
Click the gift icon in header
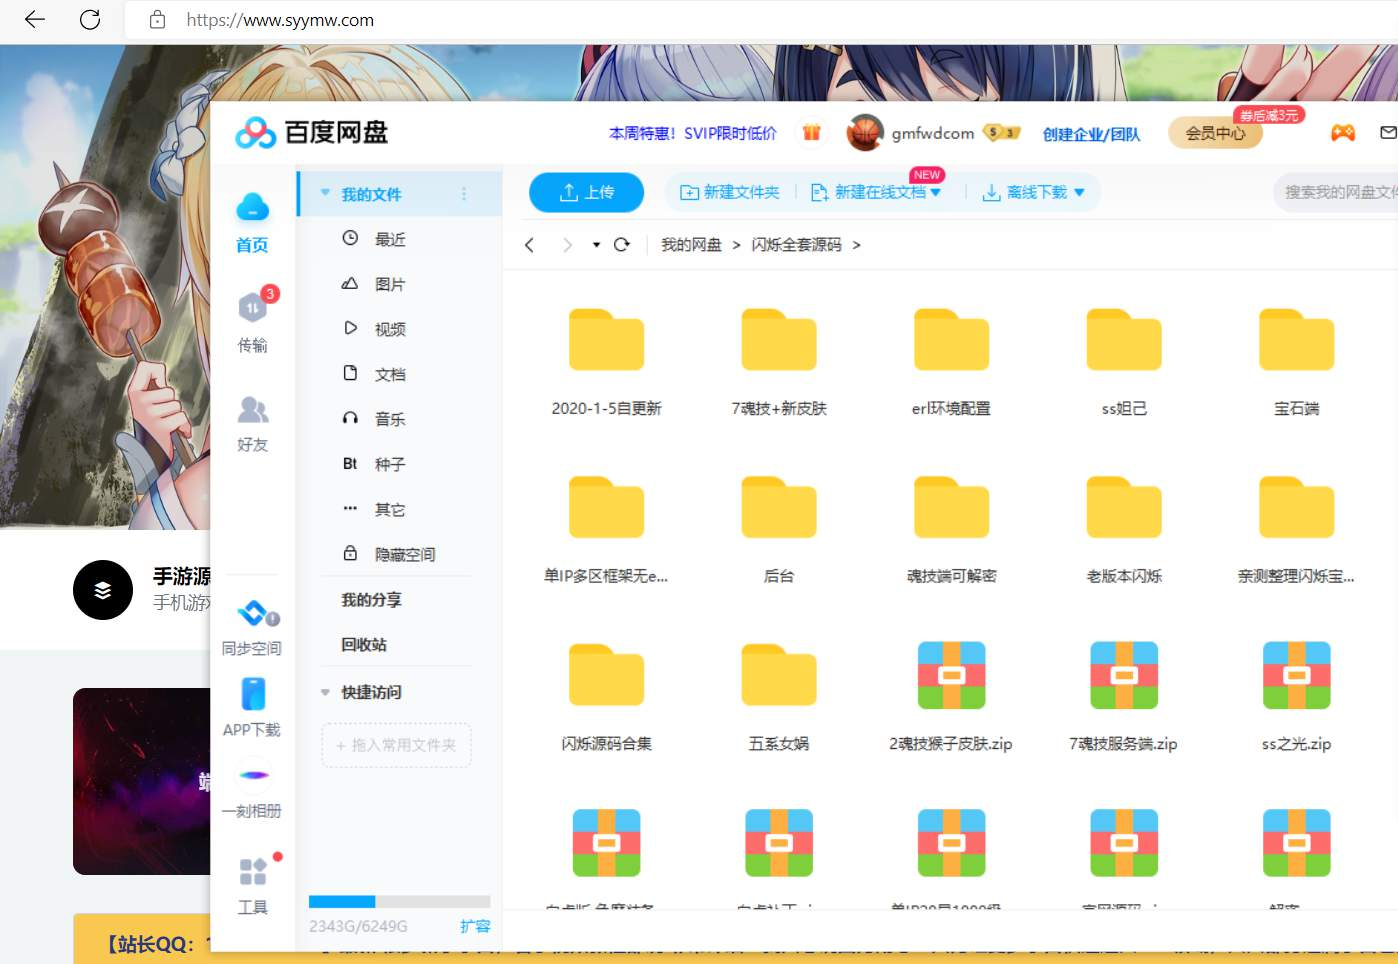coord(811,132)
